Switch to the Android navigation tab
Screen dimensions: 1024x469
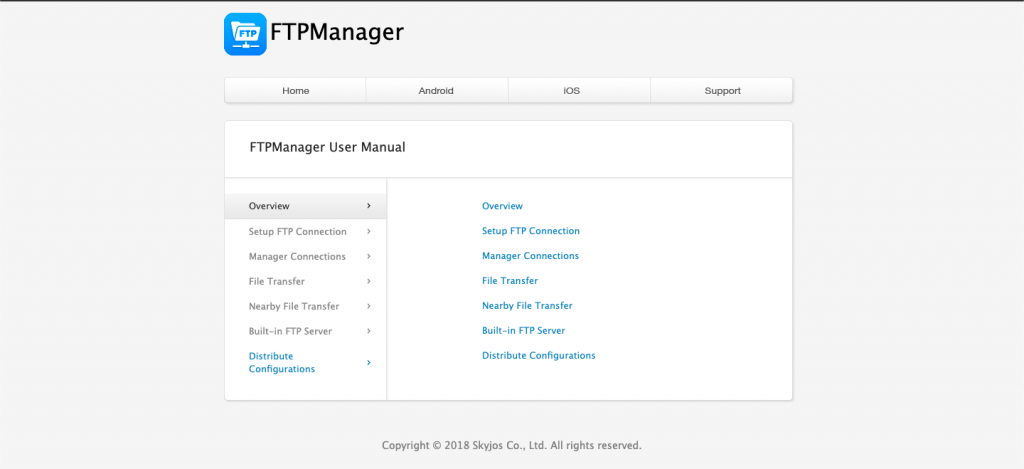[x=436, y=91]
